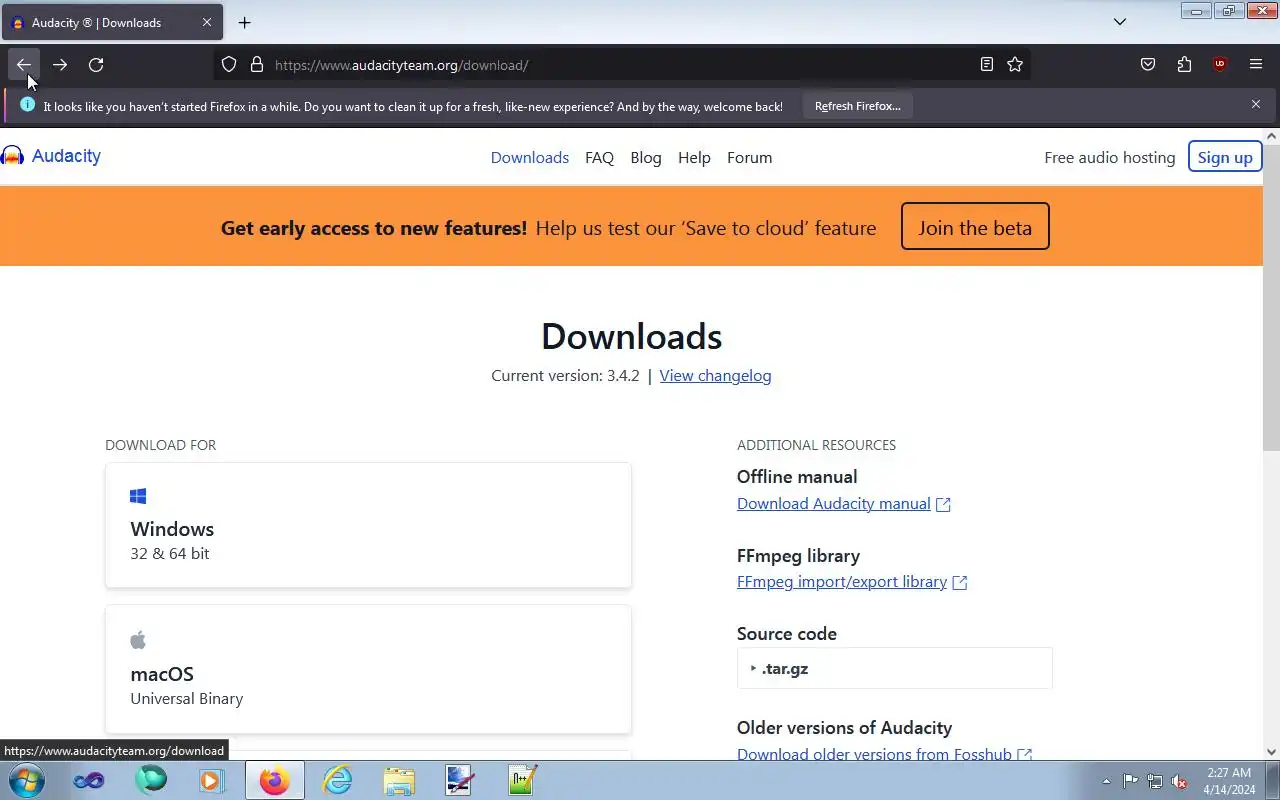The height and width of the screenshot is (800, 1280).
Task: Open the Downloads nav item
Action: (x=530, y=158)
